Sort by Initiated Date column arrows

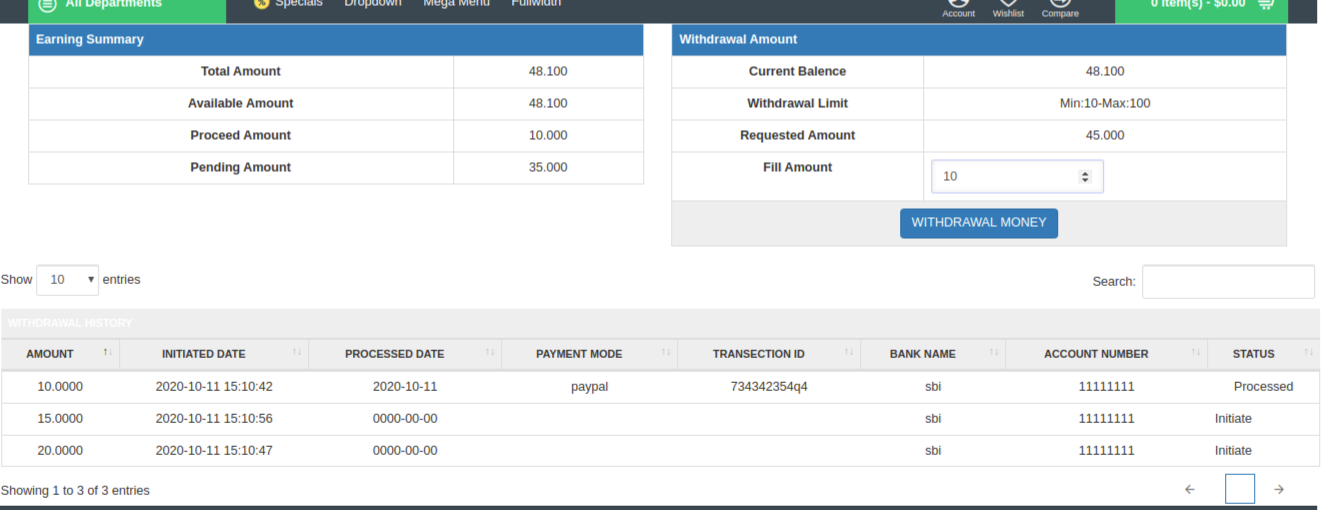pos(297,353)
